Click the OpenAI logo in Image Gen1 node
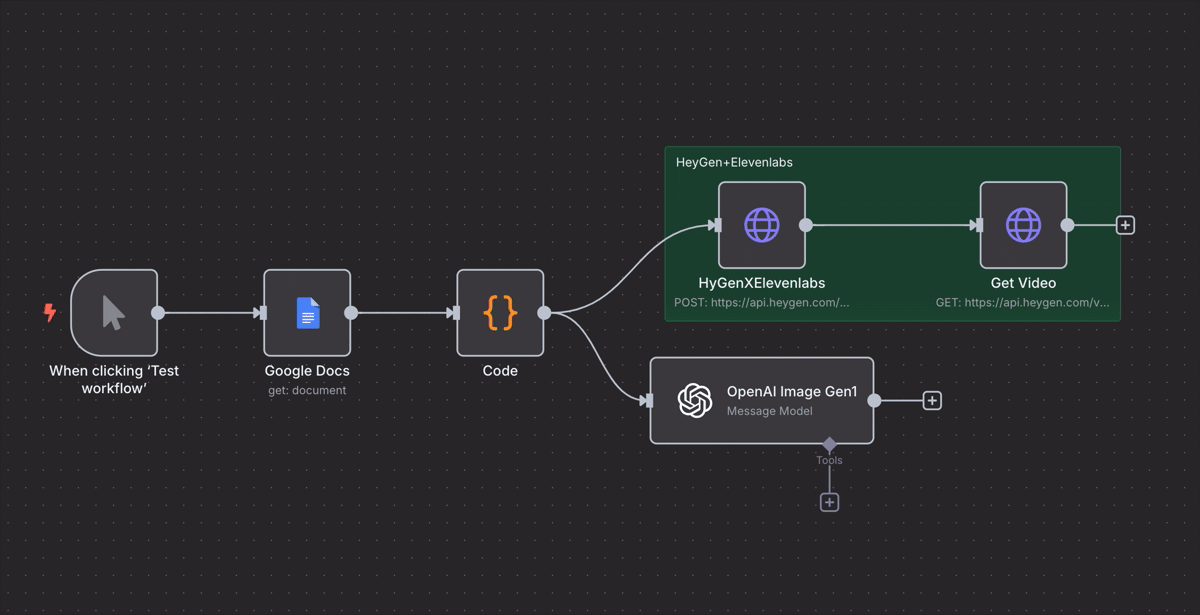Image resolution: width=1200 pixels, height=615 pixels. pyautogui.click(x=694, y=400)
